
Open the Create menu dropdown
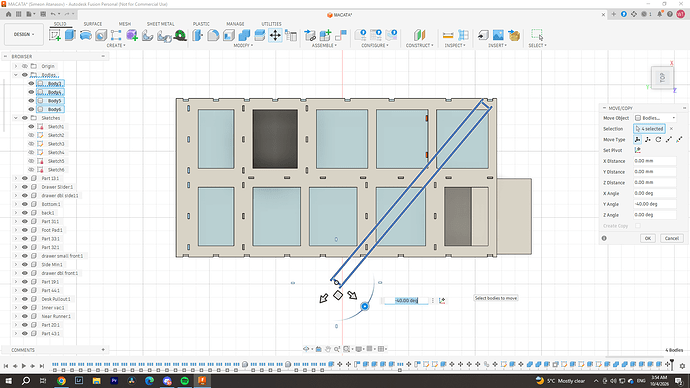116,45
